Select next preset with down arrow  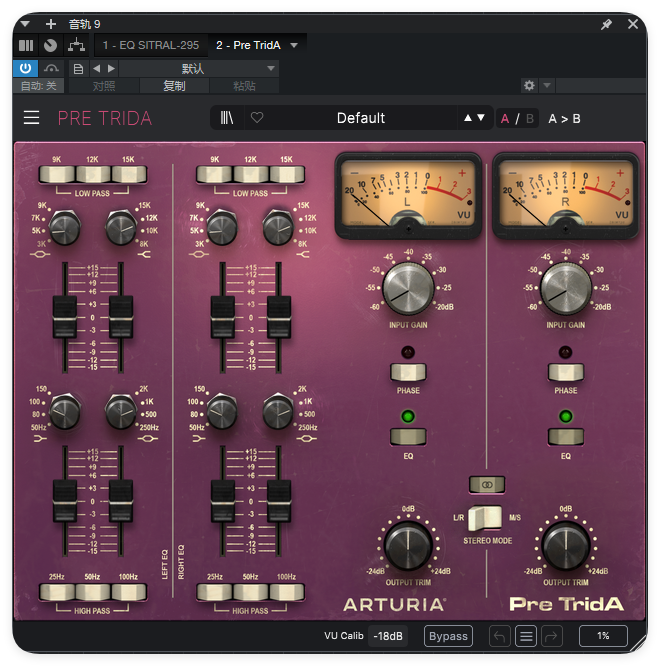pos(481,118)
